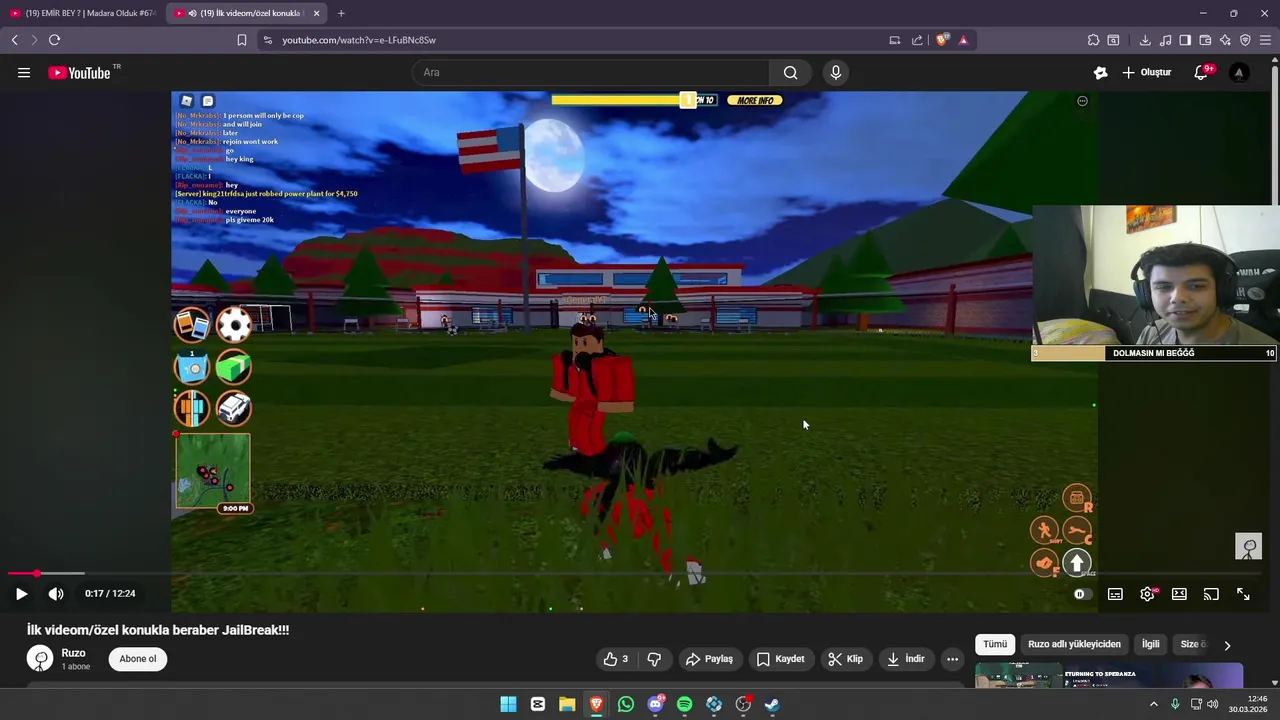The height and width of the screenshot is (720, 1280).
Task: Cast the video to a TV
Action: [1211, 594]
